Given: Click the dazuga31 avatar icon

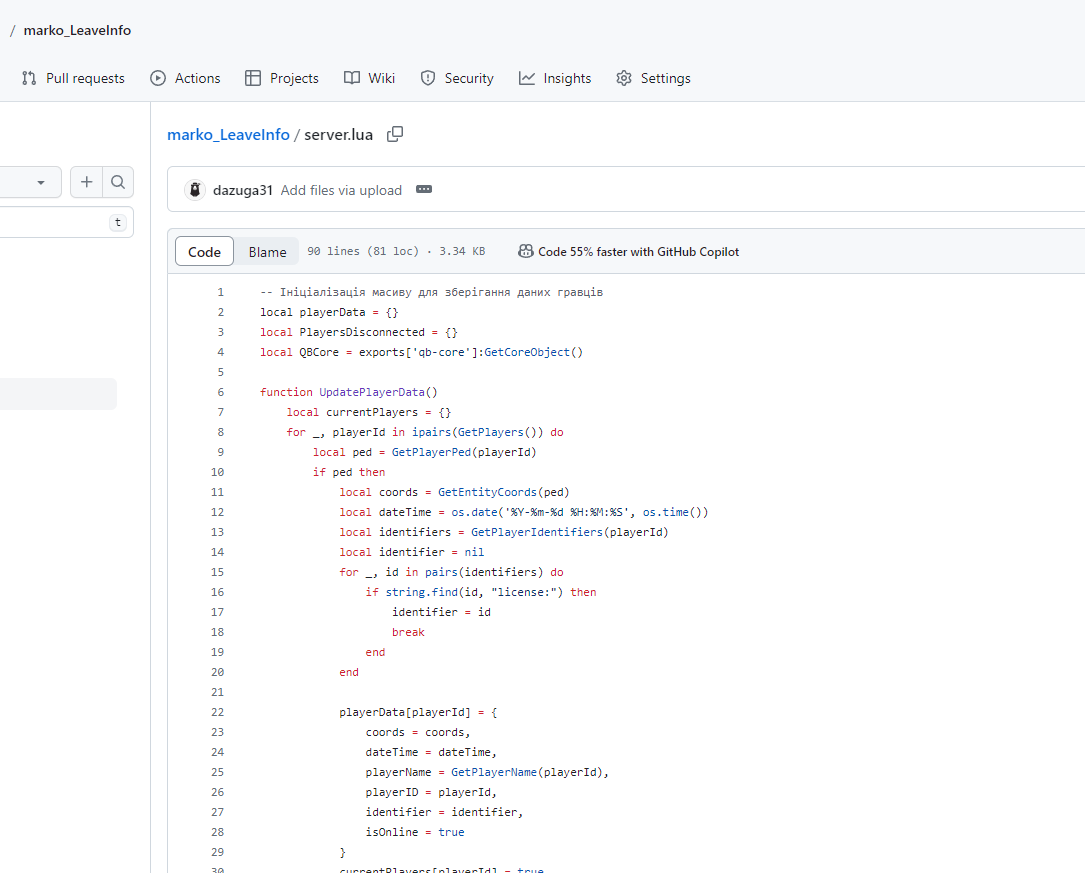Looking at the screenshot, I should pos(195,190).
